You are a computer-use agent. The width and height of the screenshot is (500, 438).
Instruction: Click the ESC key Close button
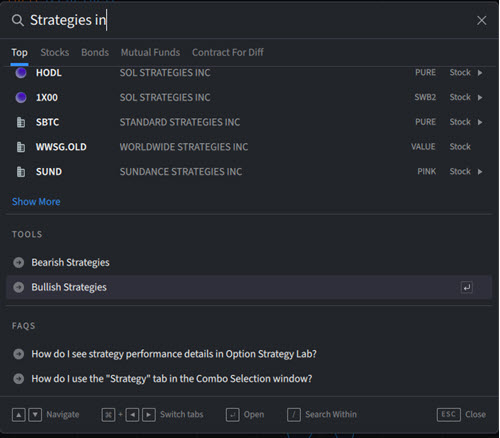(449, 414)
